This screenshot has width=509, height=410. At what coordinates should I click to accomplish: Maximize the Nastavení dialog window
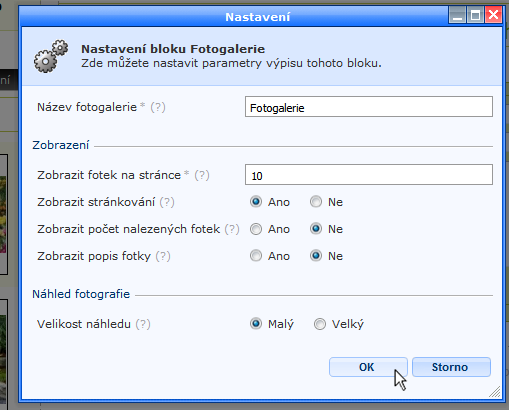[x=475, y=15]
